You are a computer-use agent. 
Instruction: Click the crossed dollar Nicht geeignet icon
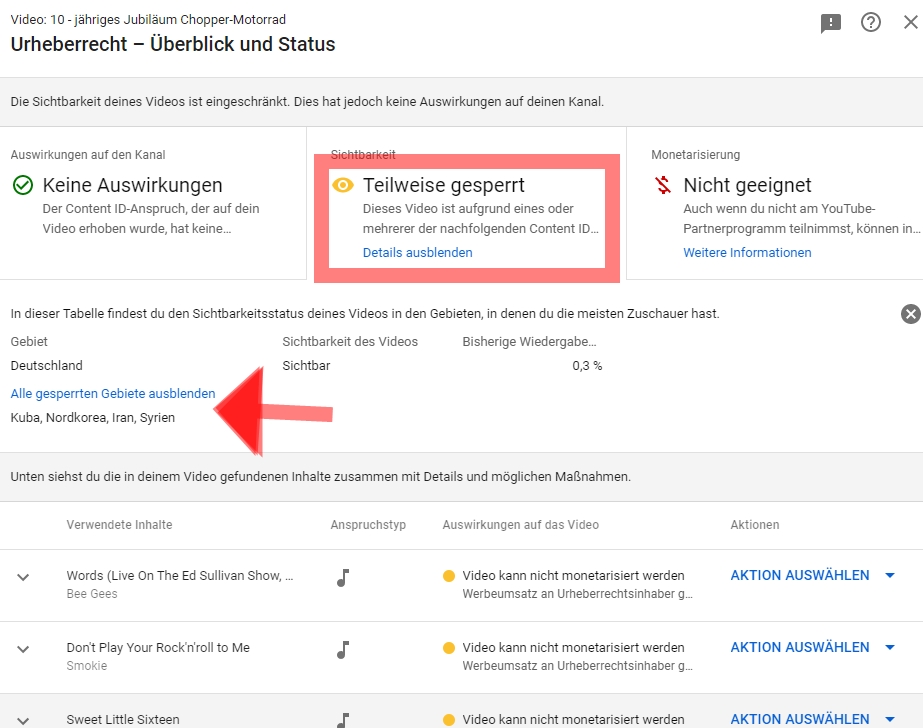click(663, 185)
